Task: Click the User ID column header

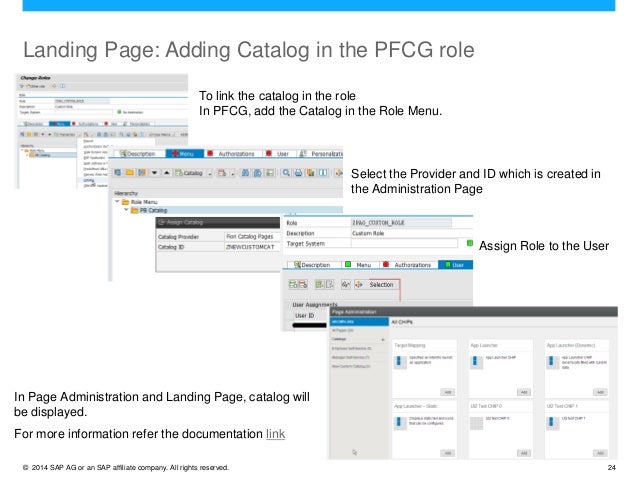Action: click(x=304, y=315)
